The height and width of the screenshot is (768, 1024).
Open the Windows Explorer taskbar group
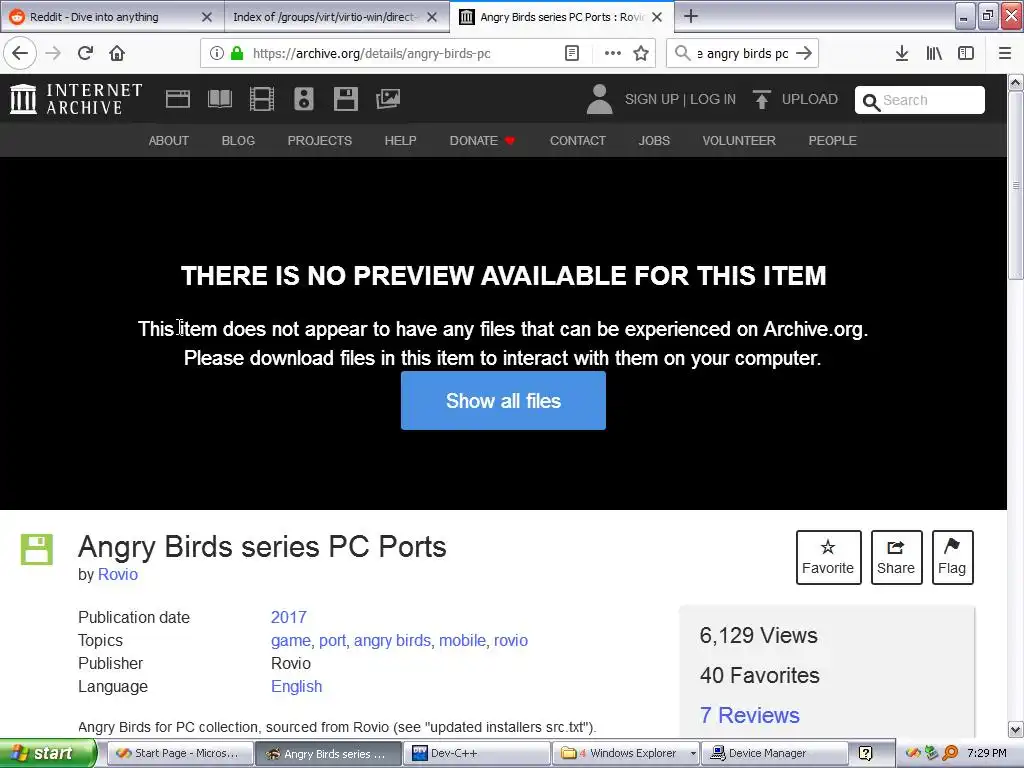(626, 754)
